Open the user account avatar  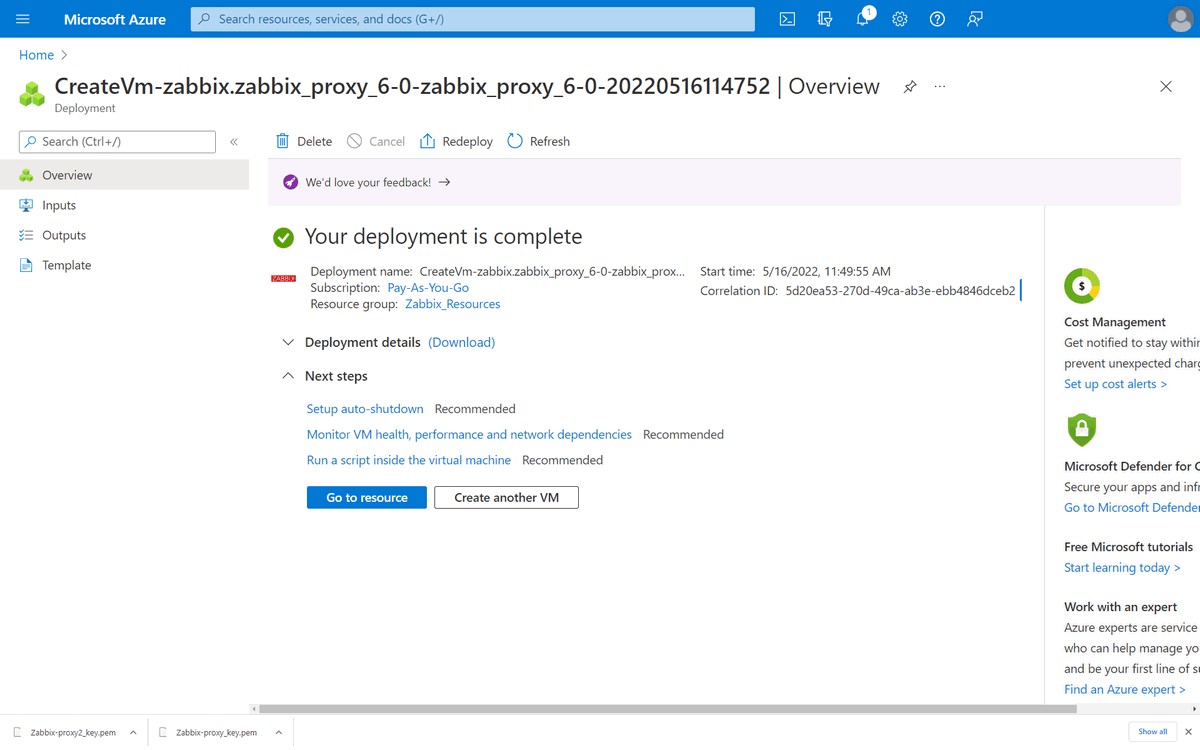point(1180,19)
